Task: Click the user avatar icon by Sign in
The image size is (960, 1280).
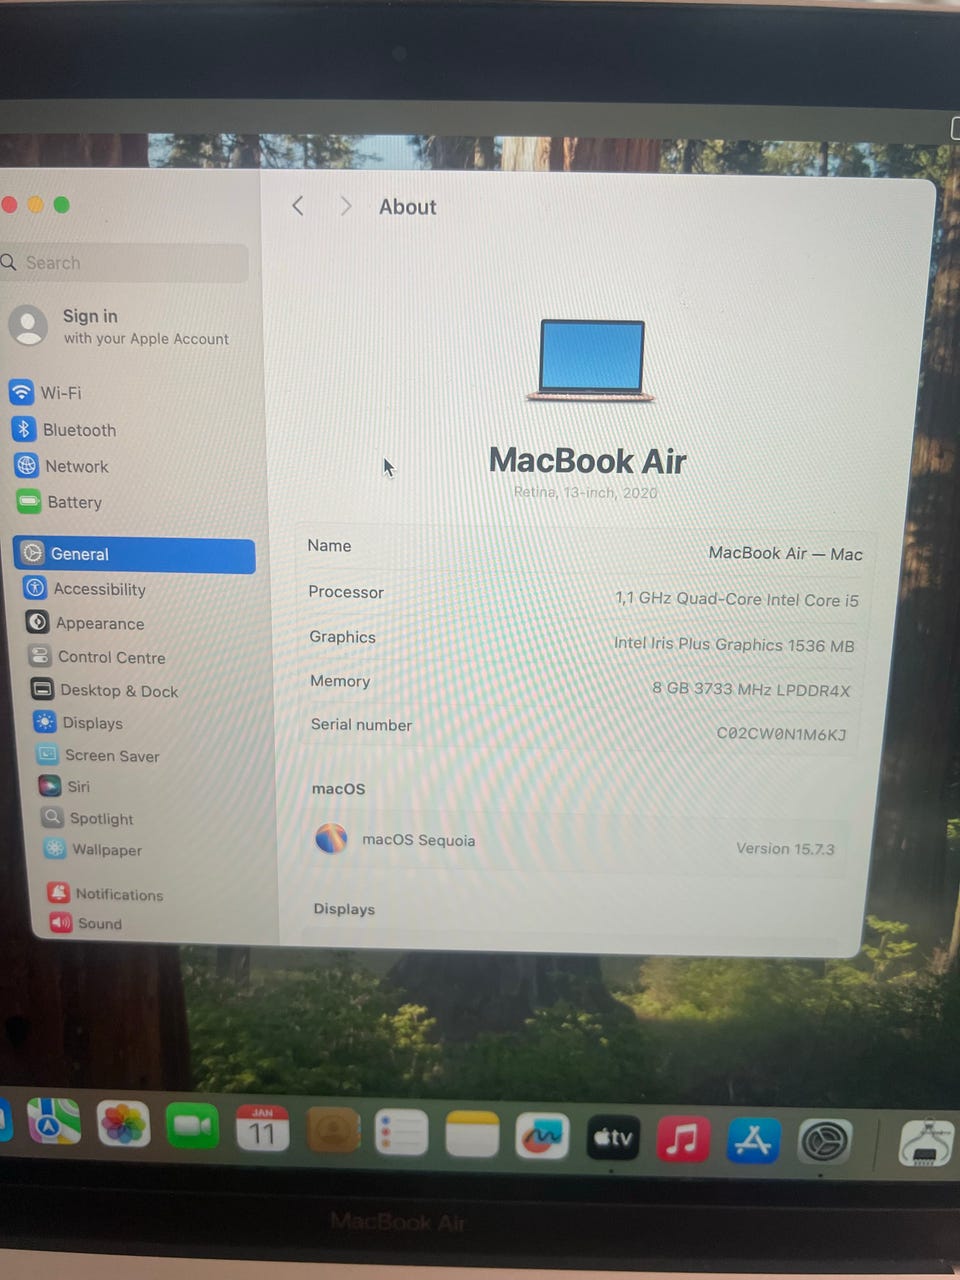Action: pos(28,326)
